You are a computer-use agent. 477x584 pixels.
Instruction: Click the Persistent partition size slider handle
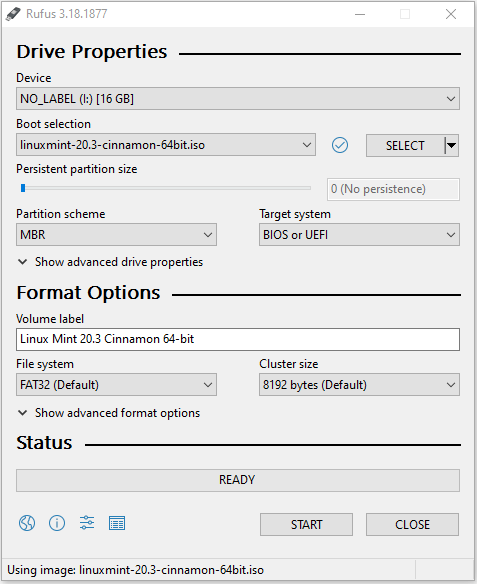coord(23,188)
